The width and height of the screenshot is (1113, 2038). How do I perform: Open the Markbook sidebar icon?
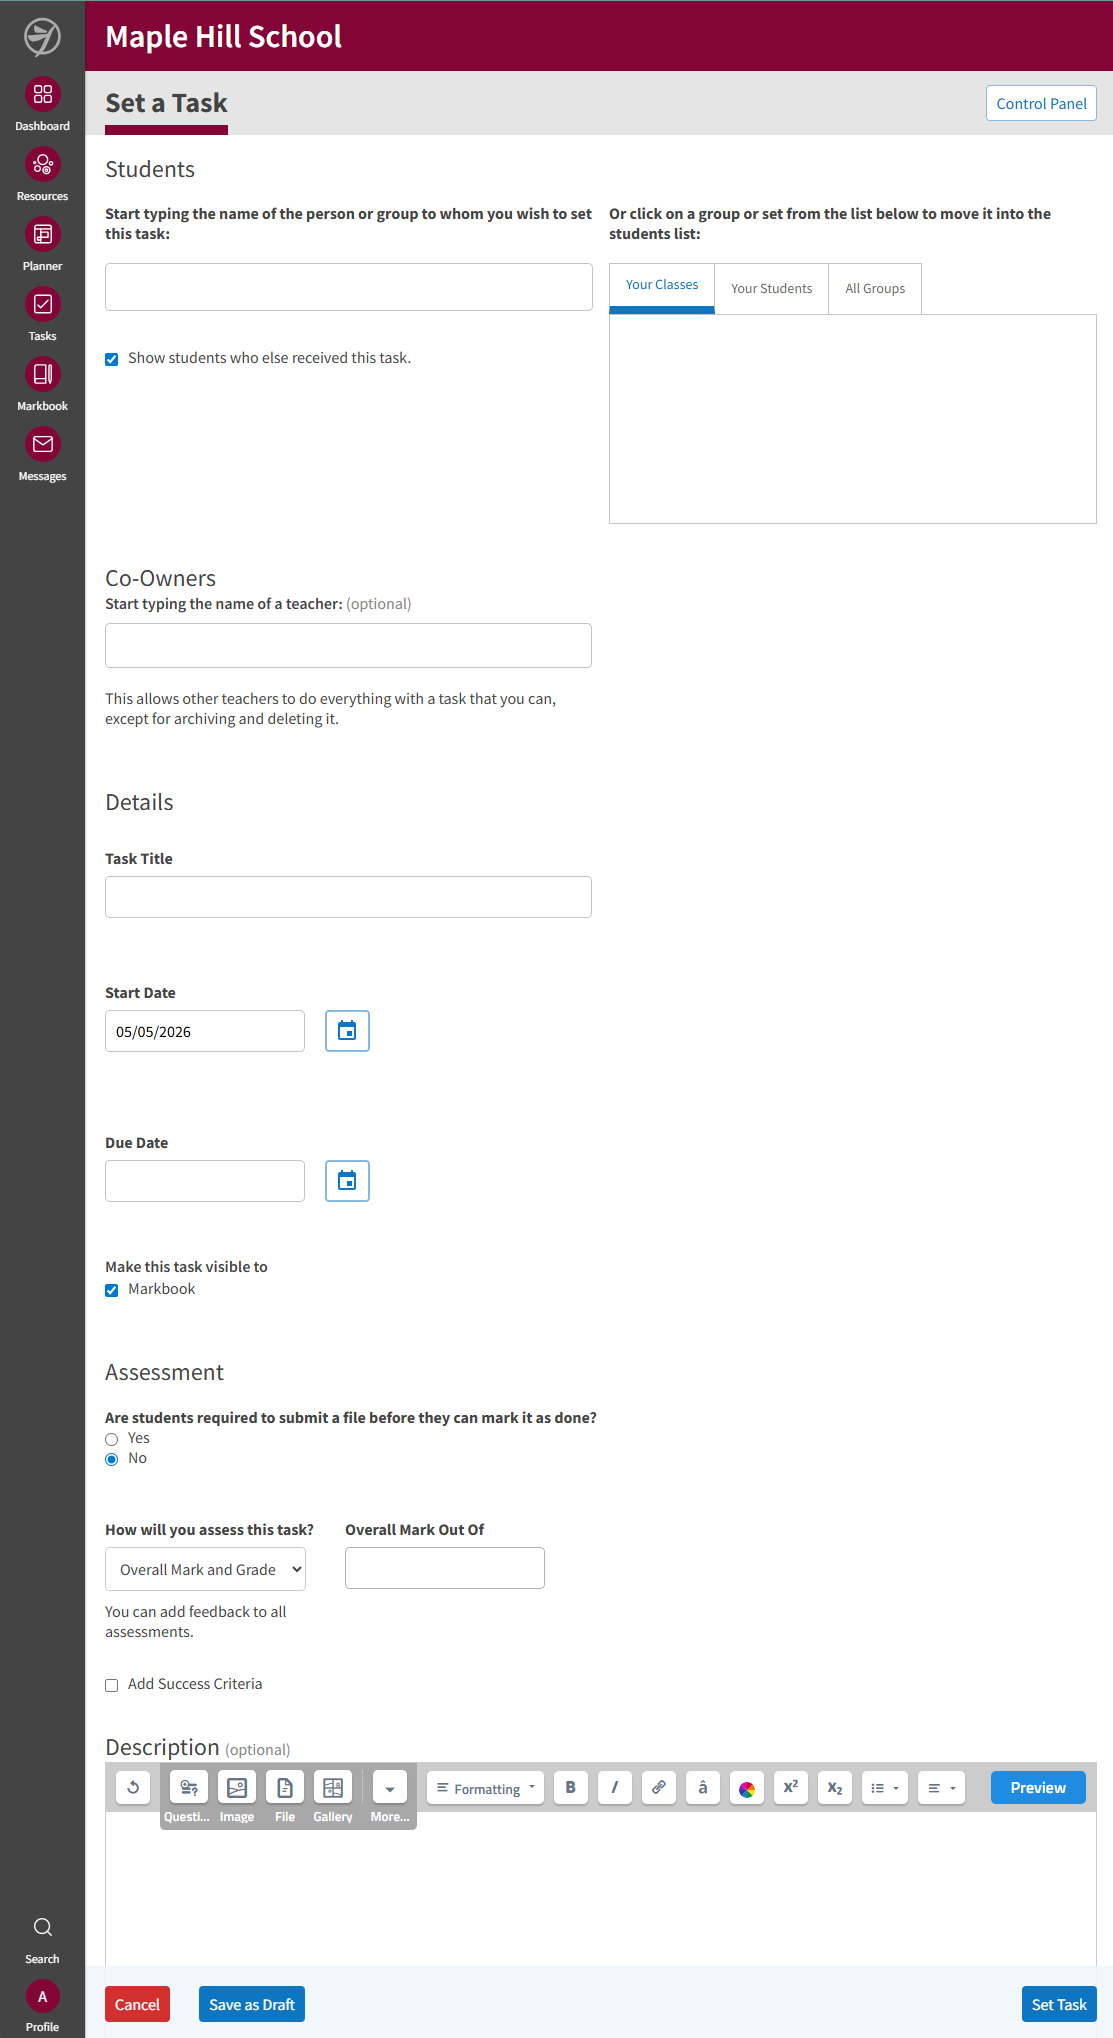coord(42,384)
